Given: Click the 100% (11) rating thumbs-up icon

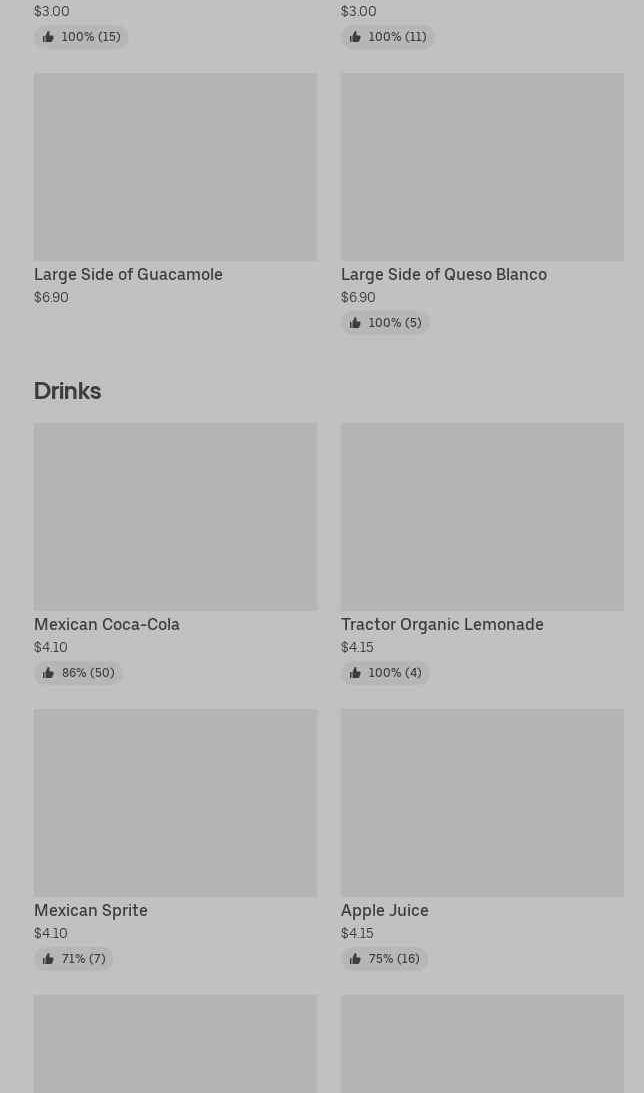Looking at the screenshot, I should [x=355, y=37].
